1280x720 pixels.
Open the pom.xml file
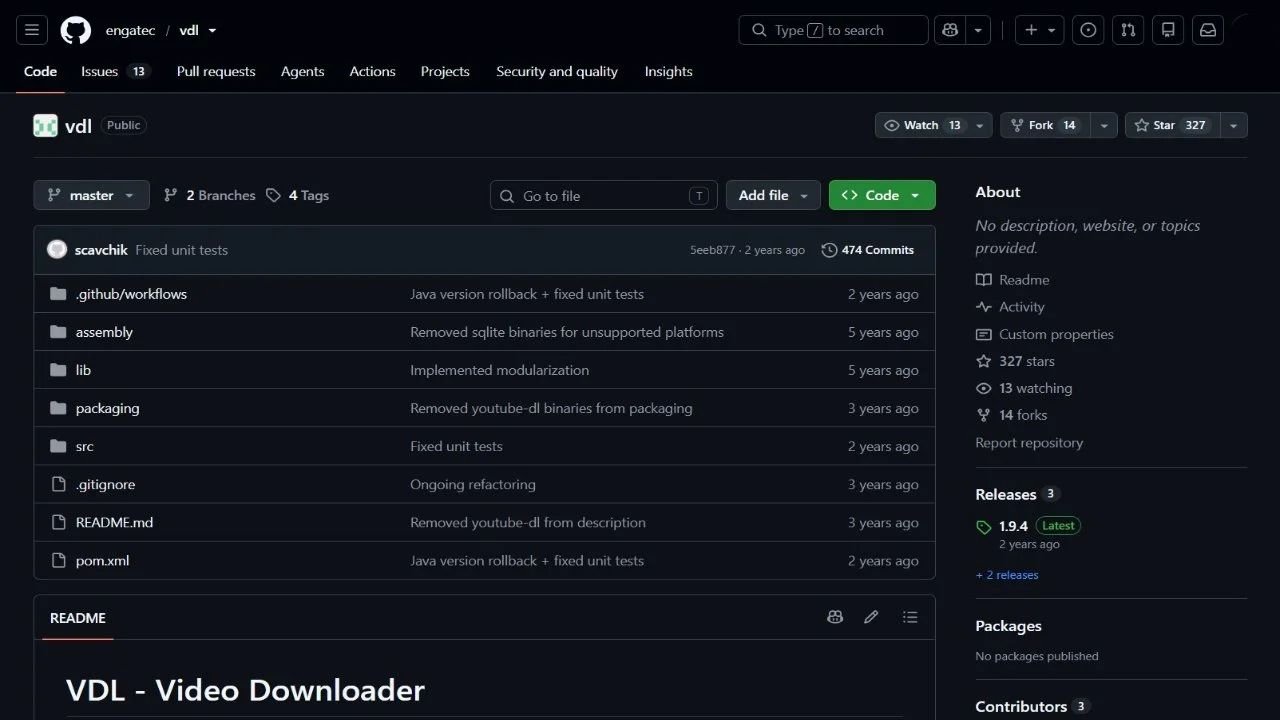(102, 560)
